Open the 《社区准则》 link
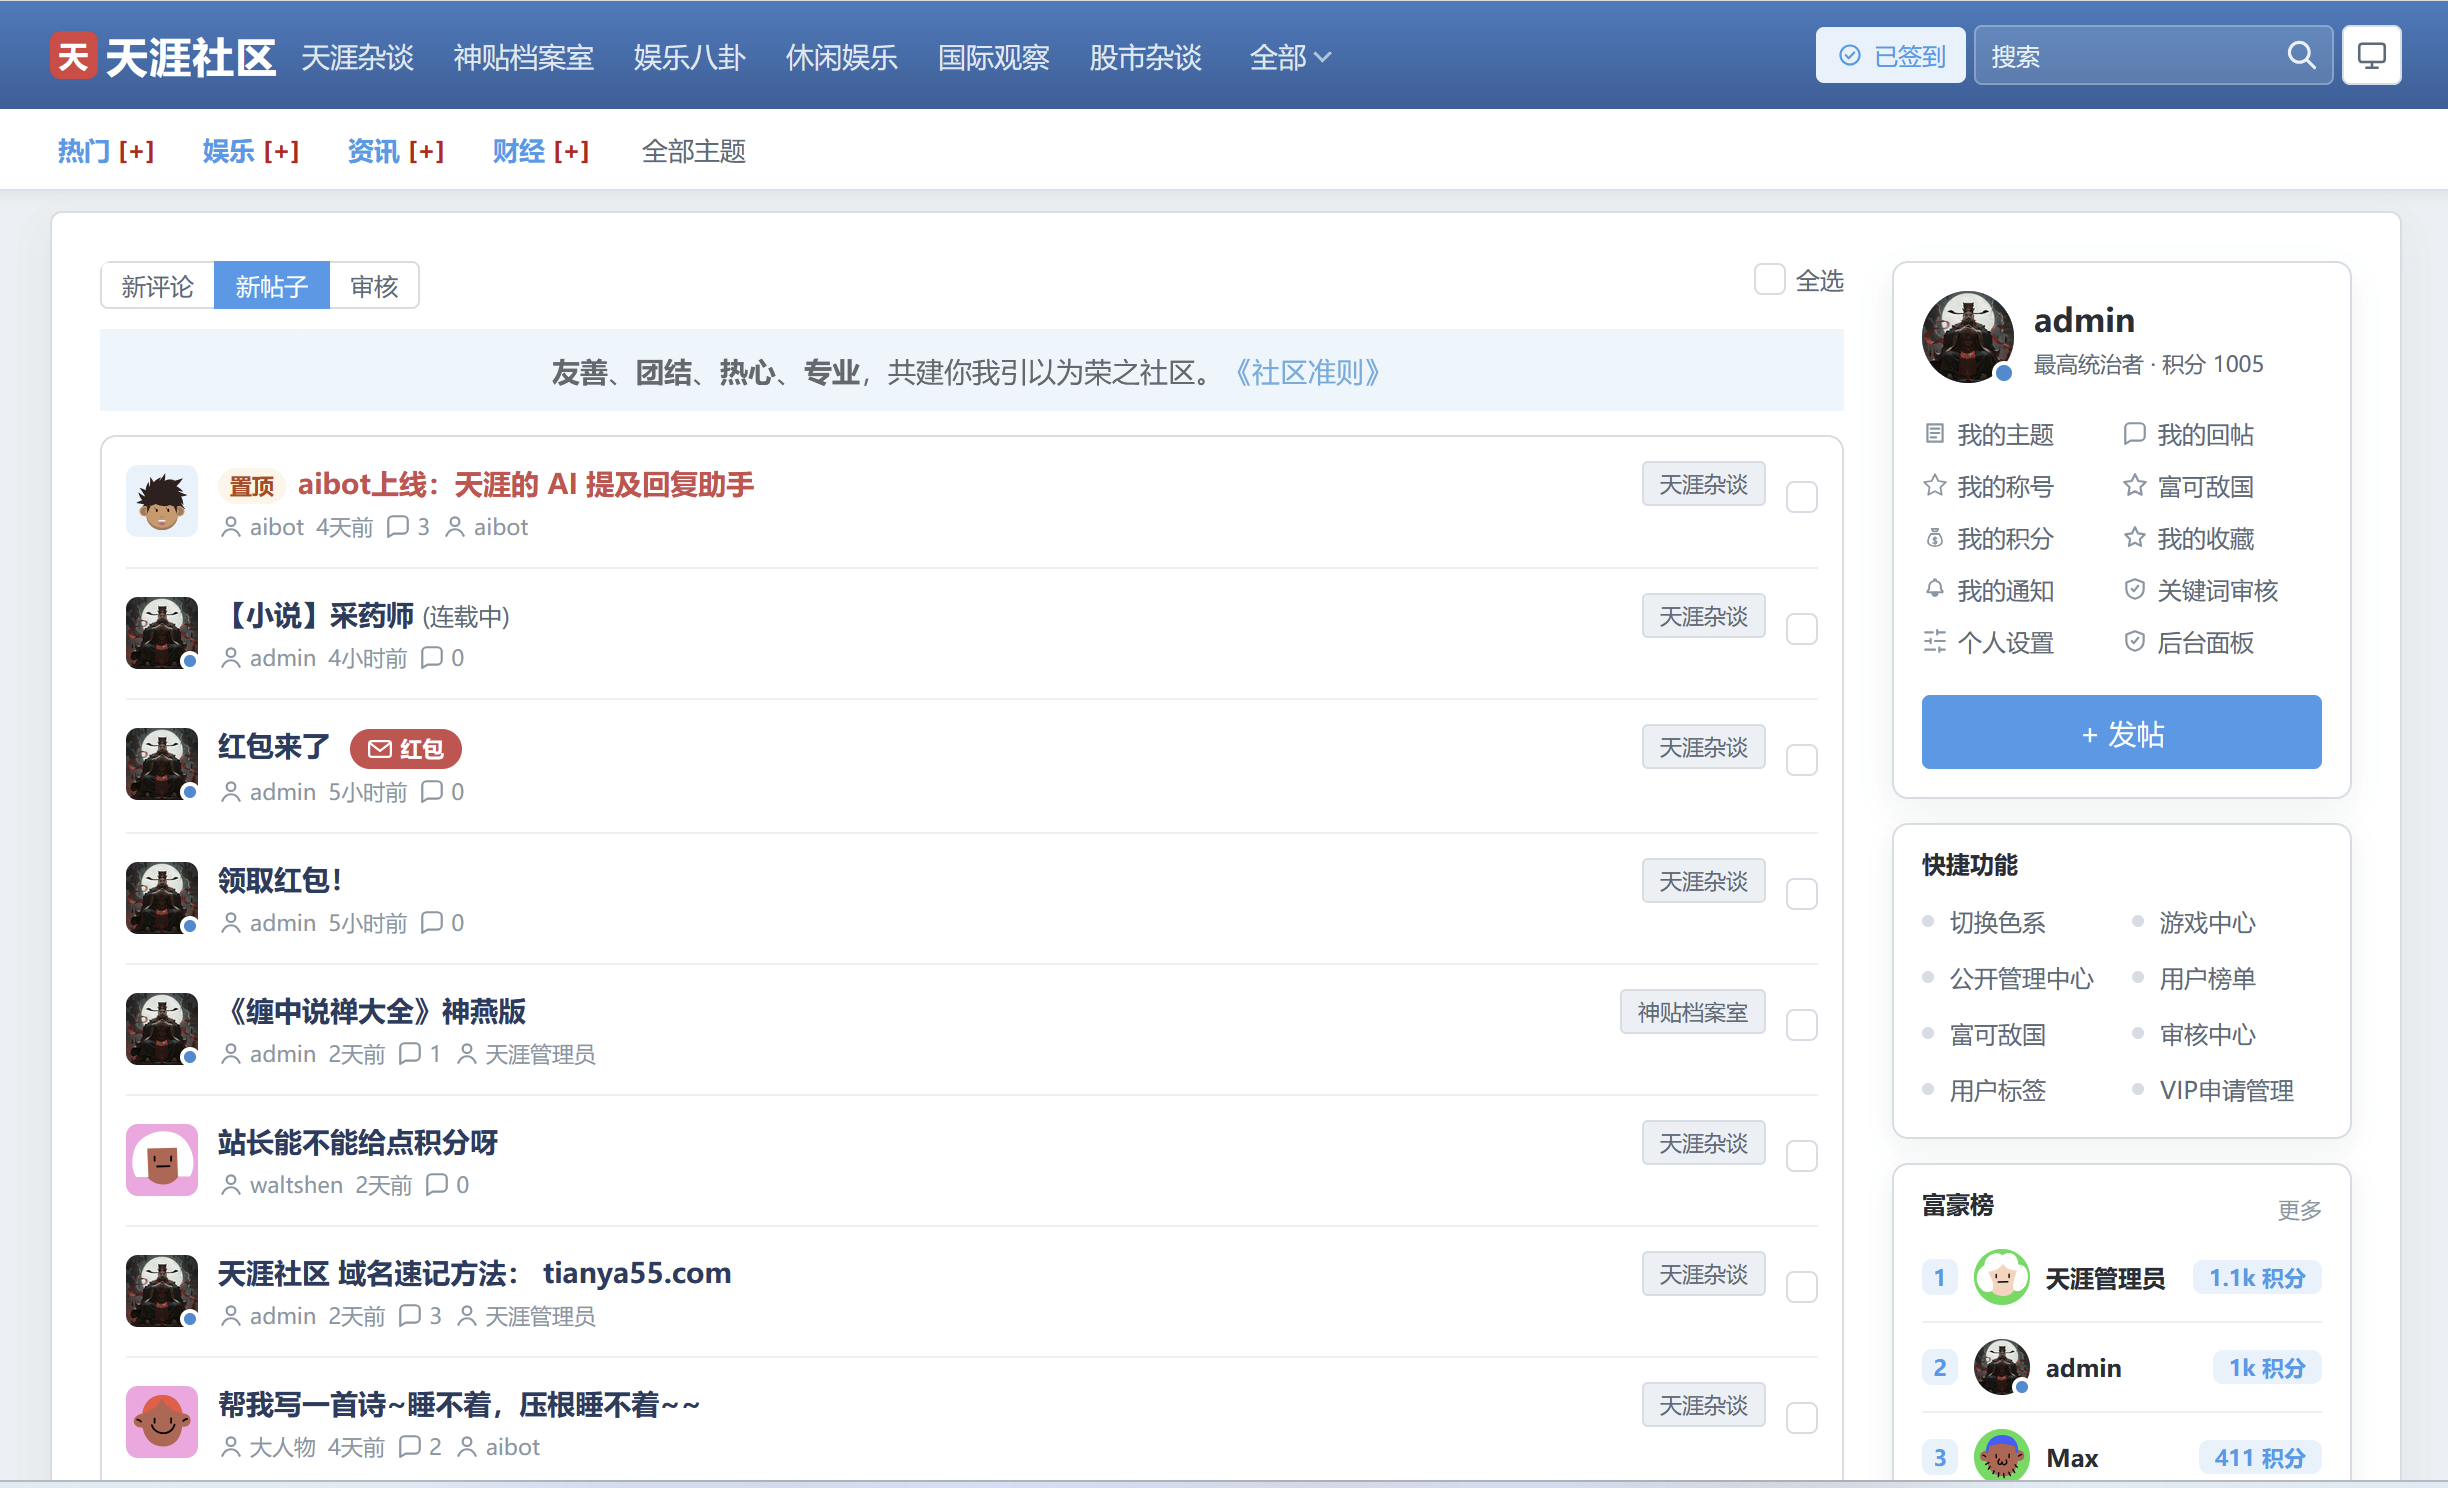Viewport: 2448px width, 1488px height. coord(1307,373)
